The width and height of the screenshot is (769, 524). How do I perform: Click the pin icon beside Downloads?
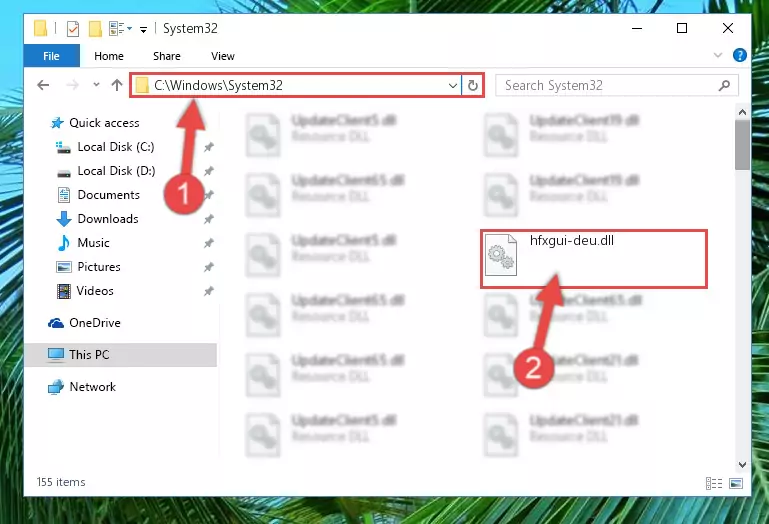click(x=209, y=219)
